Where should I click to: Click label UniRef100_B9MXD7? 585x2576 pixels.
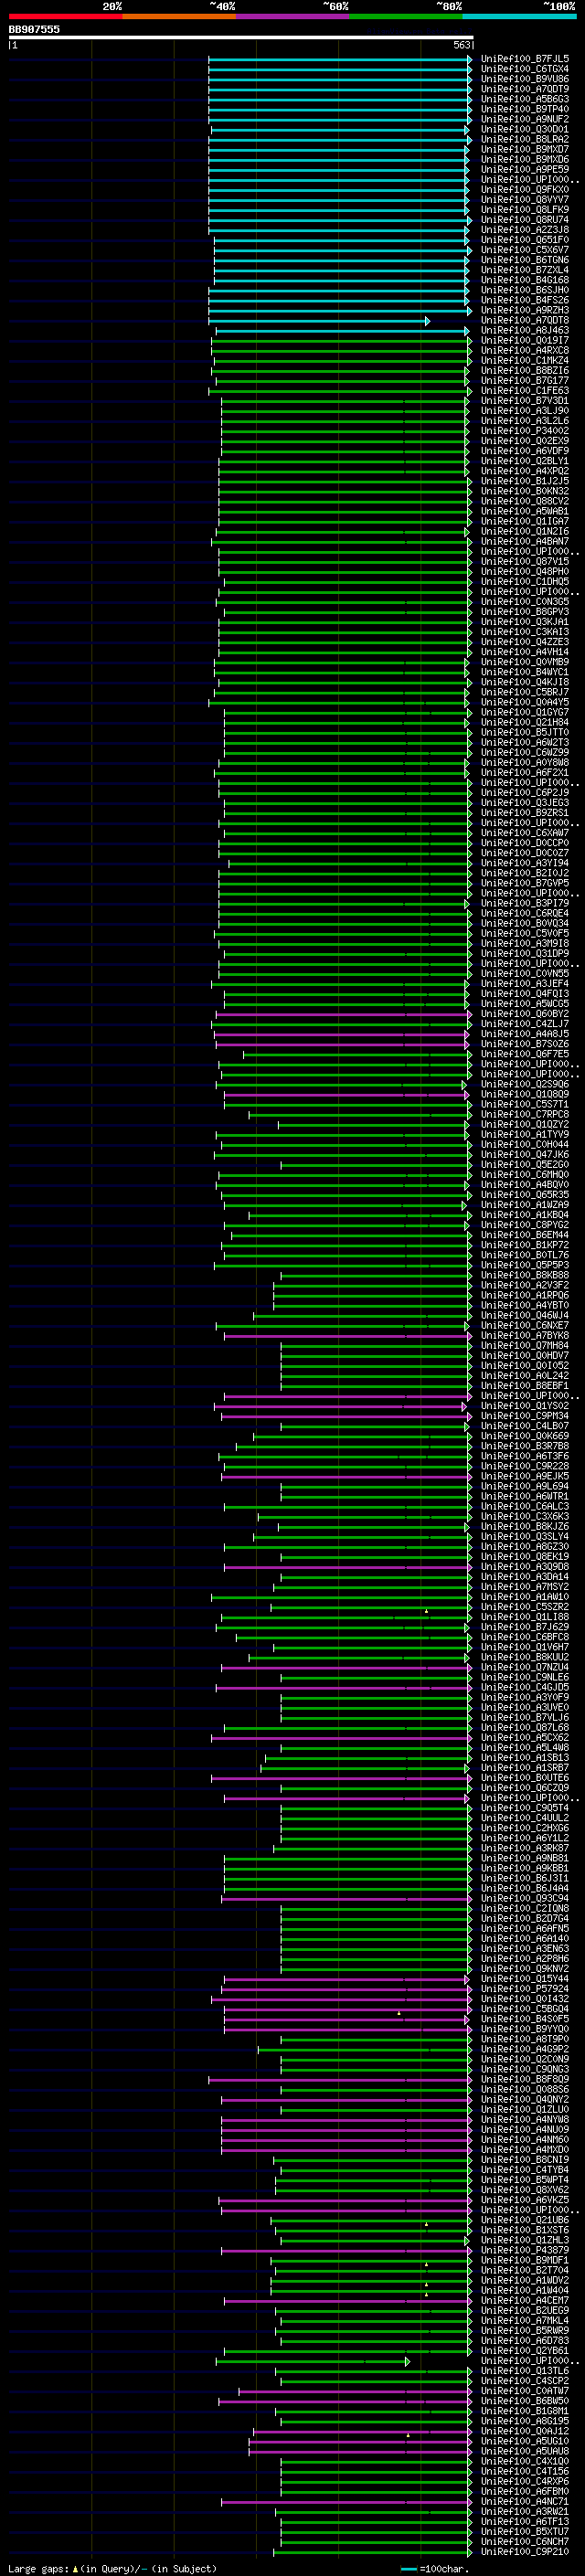(x=525, y=149)
